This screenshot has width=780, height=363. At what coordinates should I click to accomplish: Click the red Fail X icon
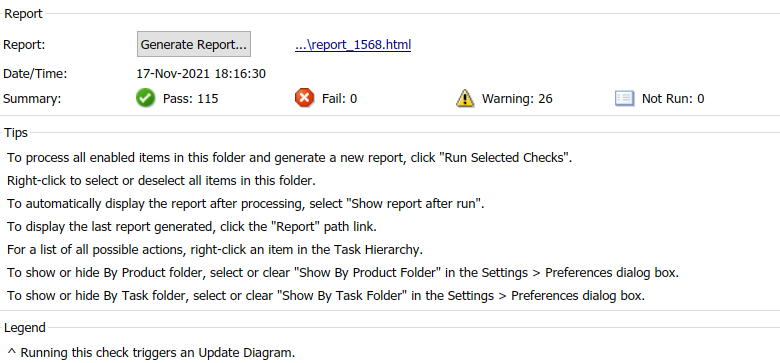tap(304, 98)
